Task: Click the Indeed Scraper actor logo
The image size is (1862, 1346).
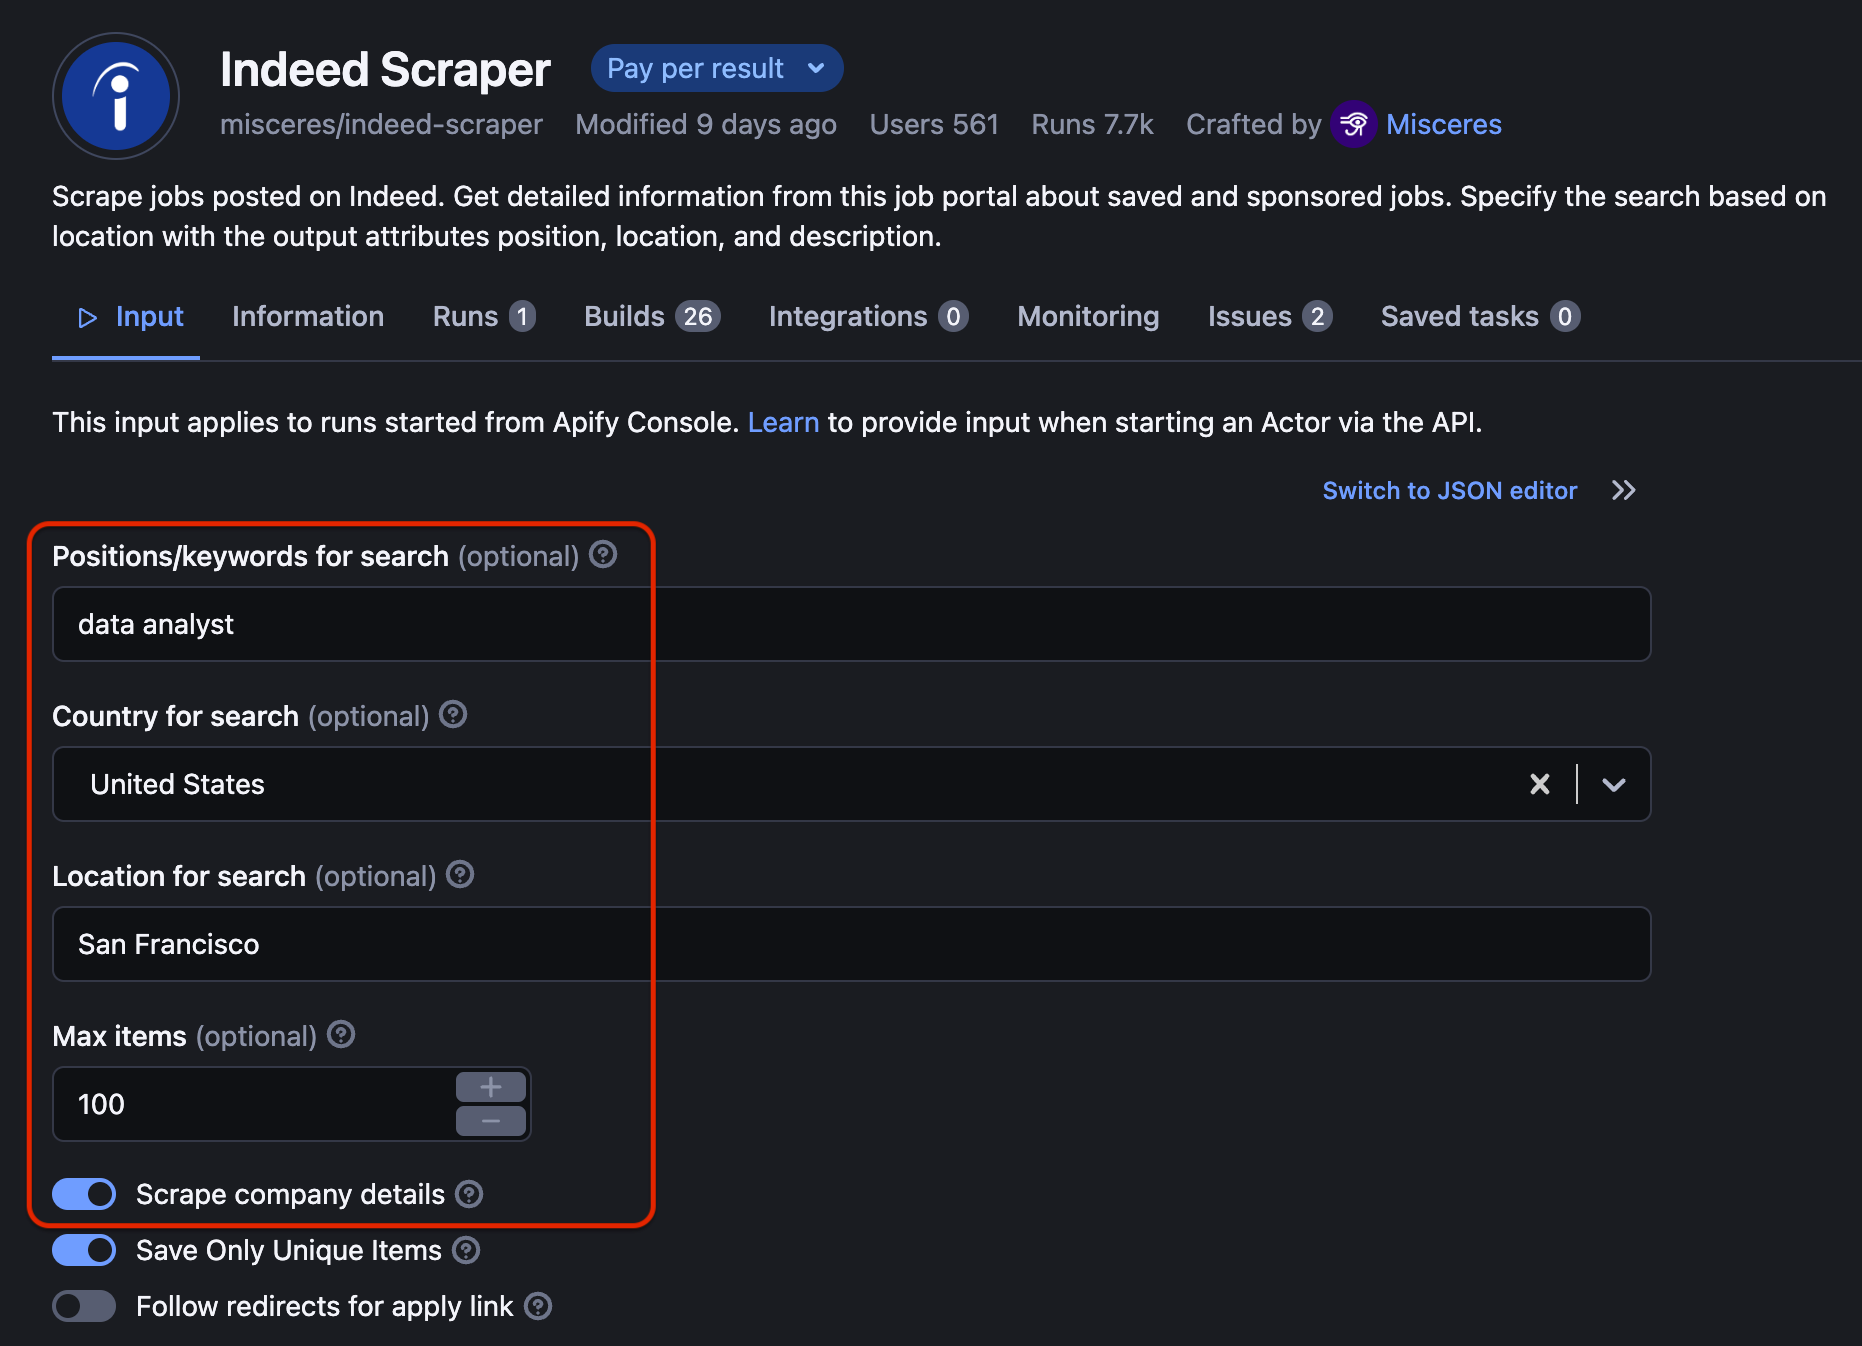Action: [115, 95]
